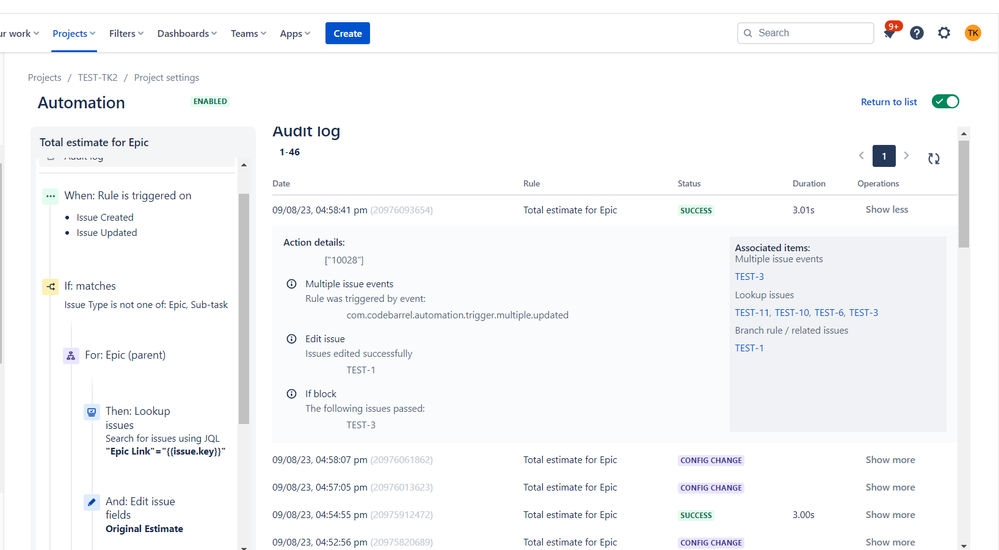Refresh the audit log with the reload icon
The height and width of the screenshot is (550, 999).
(x=934, y=159)
